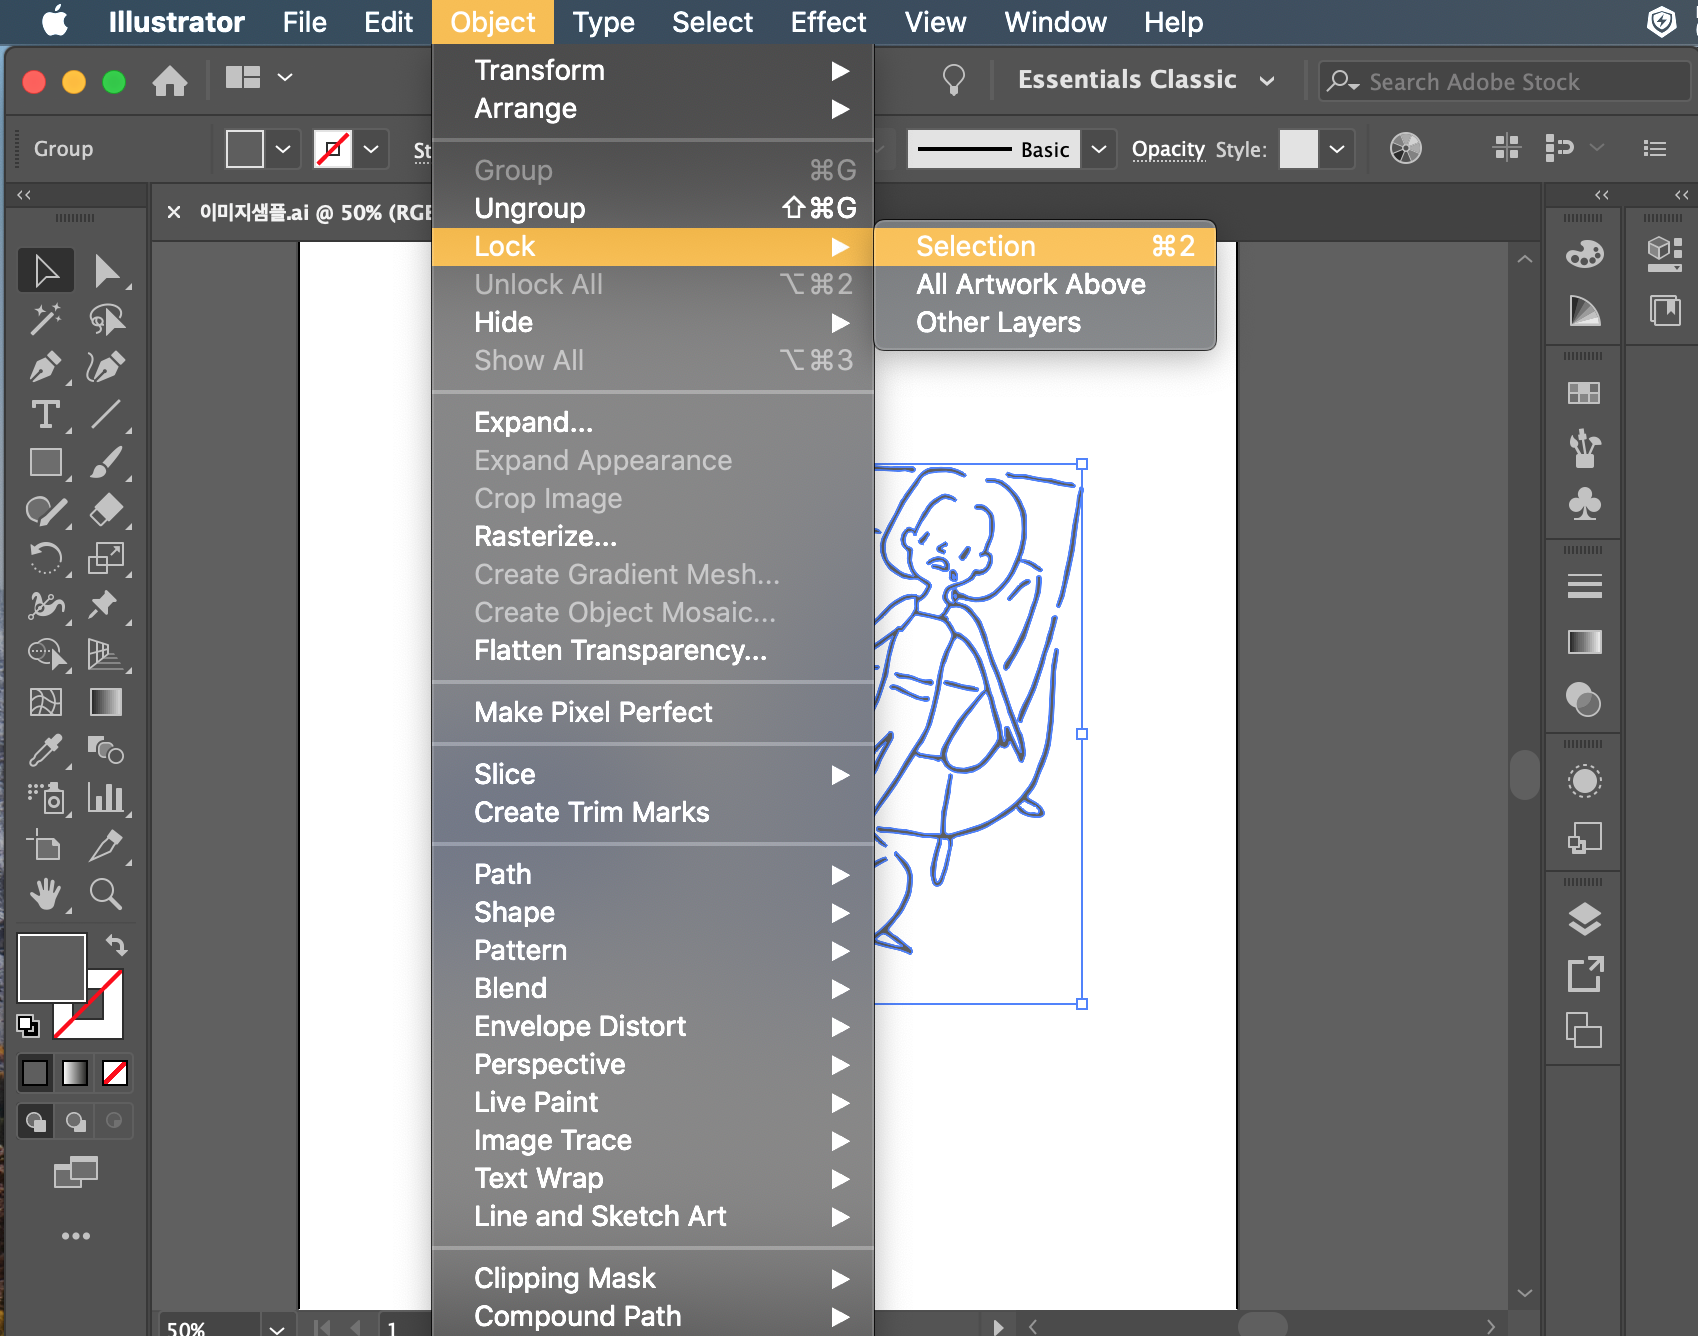The height and width of the screenshot is (1336, 1698).
Task: Choose All Artwork Above
Action: pyautogui.click(x=1045, y=284)
